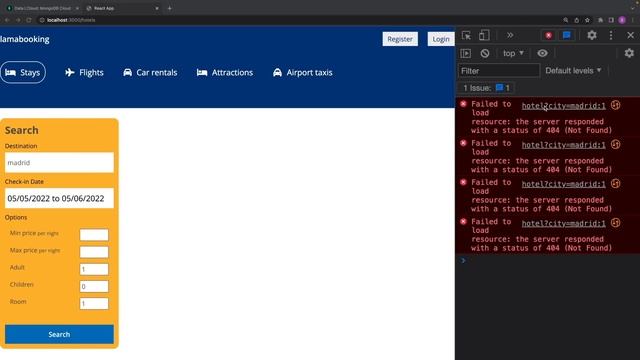Open fourth hotel?city=madrid:1 error link
The image size is (640, 360).
tap(564, 223)
